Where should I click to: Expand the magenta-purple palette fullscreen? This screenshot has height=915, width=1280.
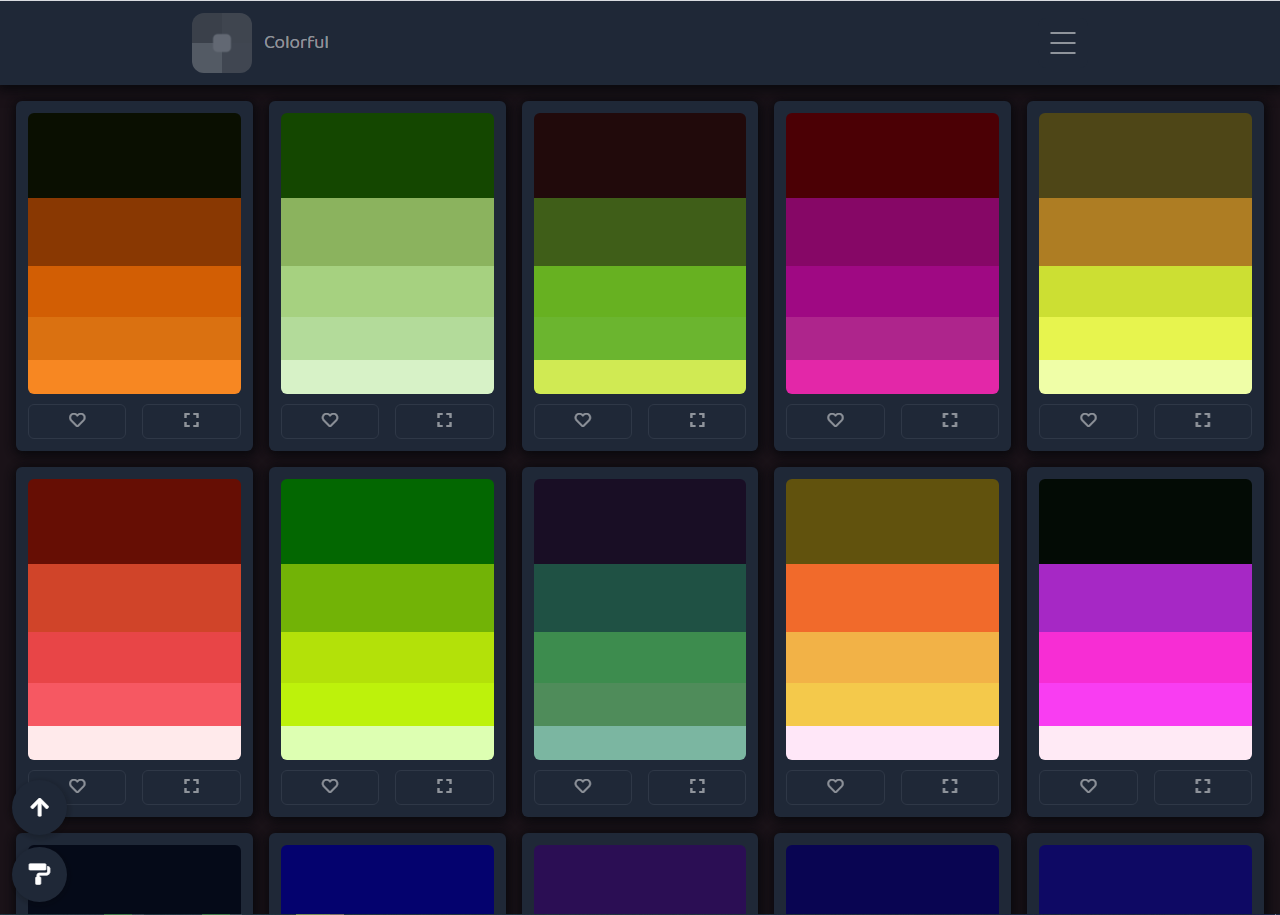click(x=950, y=421)
